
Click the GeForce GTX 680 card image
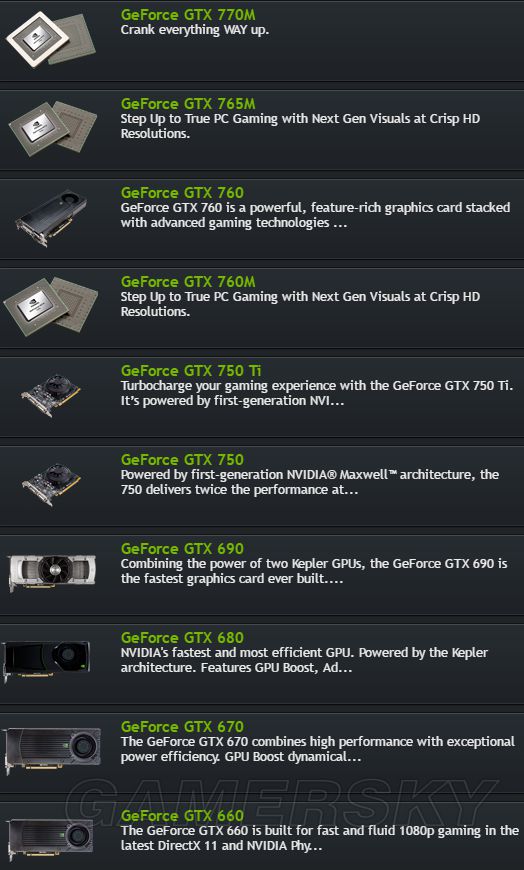tap(46, 661)
